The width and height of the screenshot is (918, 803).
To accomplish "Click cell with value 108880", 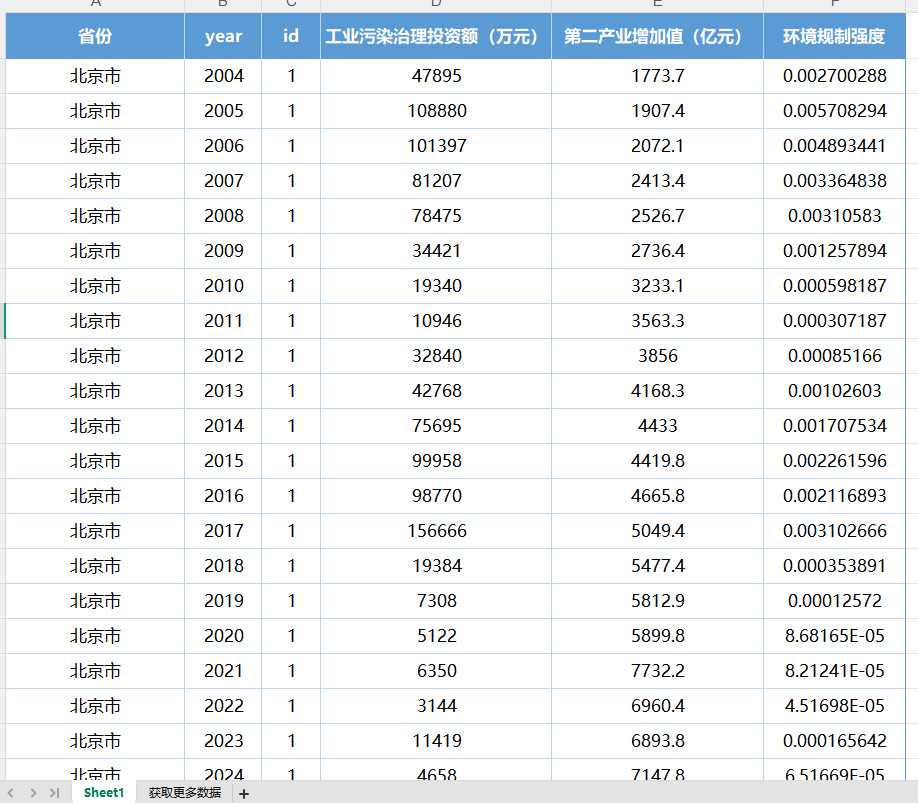I will (x=436, y=111).
